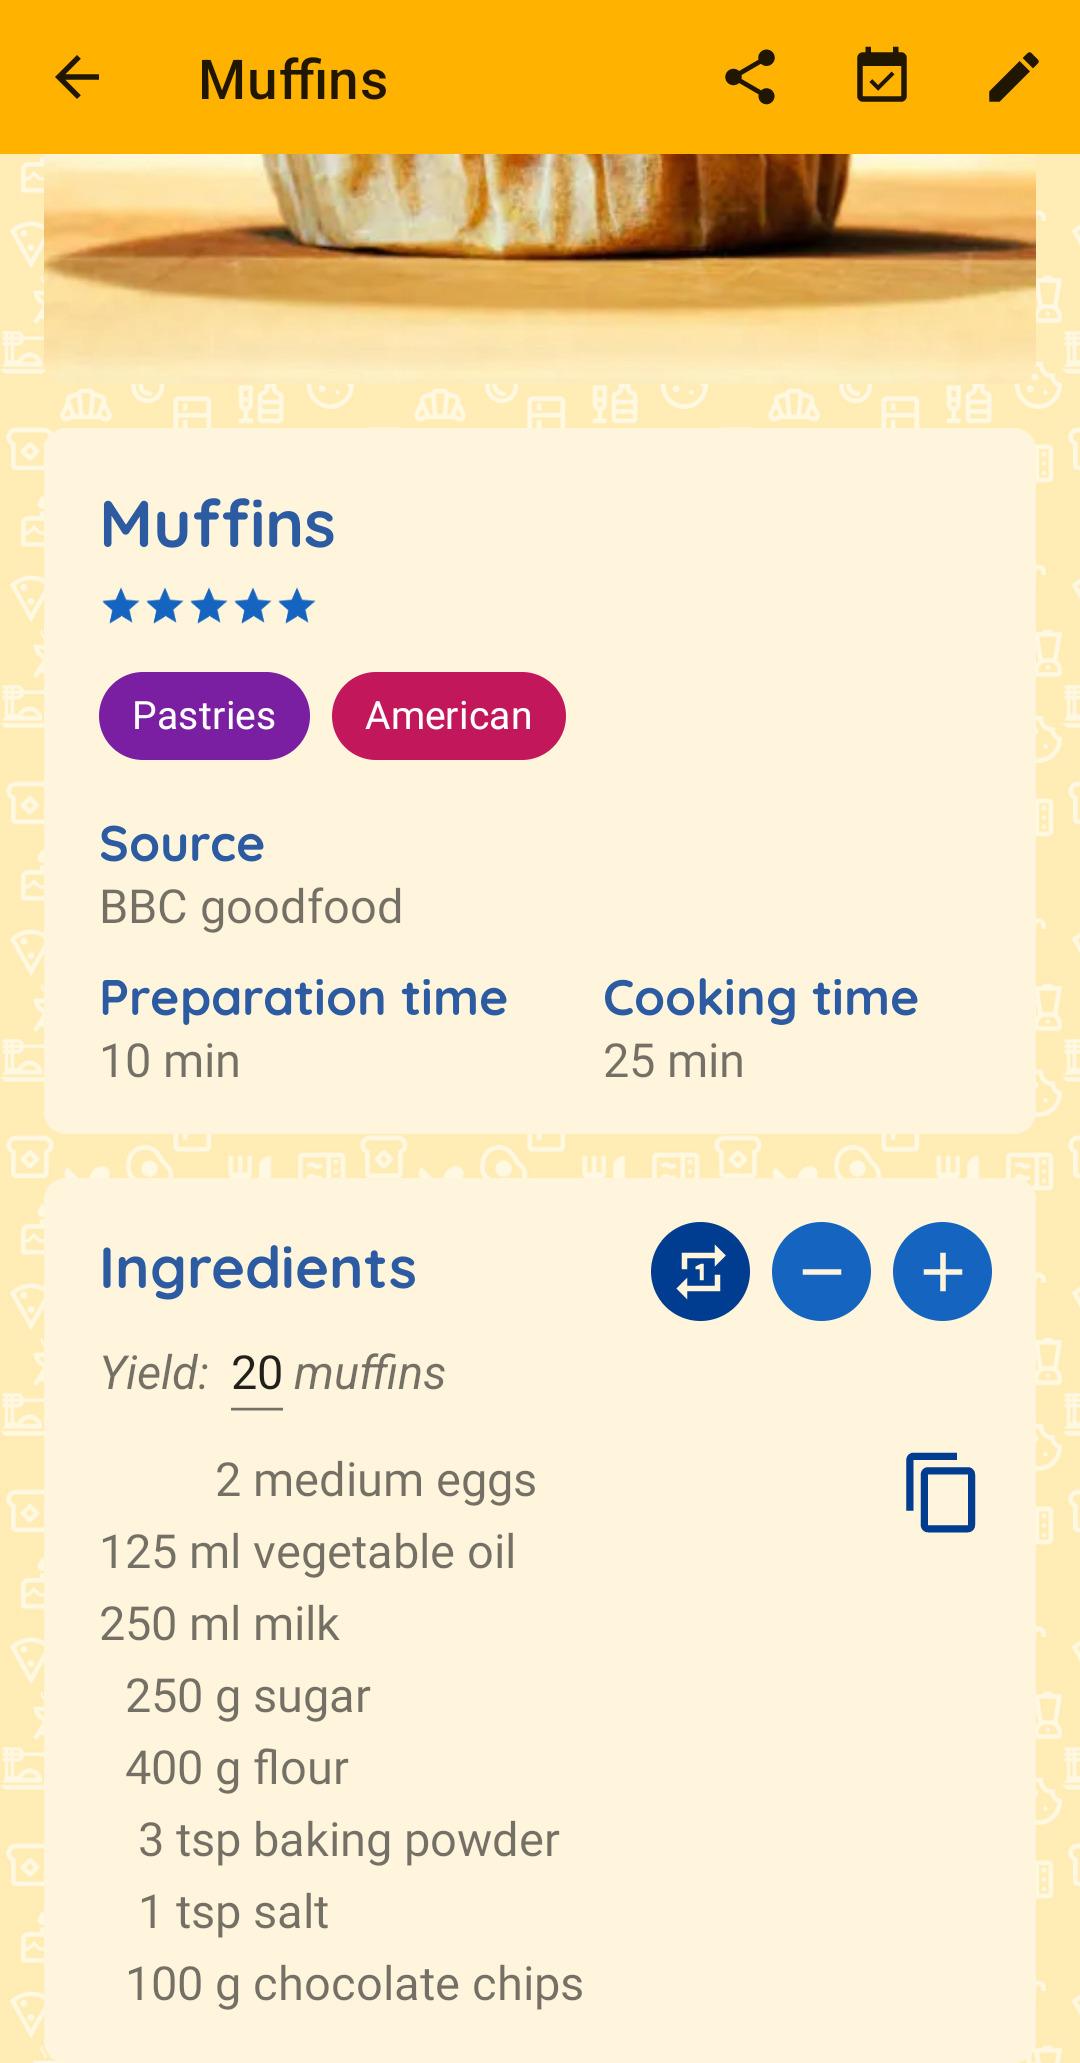Increase yield with the plus button
Screen dimensions: 1080x2063
pyautogui.click(x=942, y=1271)
